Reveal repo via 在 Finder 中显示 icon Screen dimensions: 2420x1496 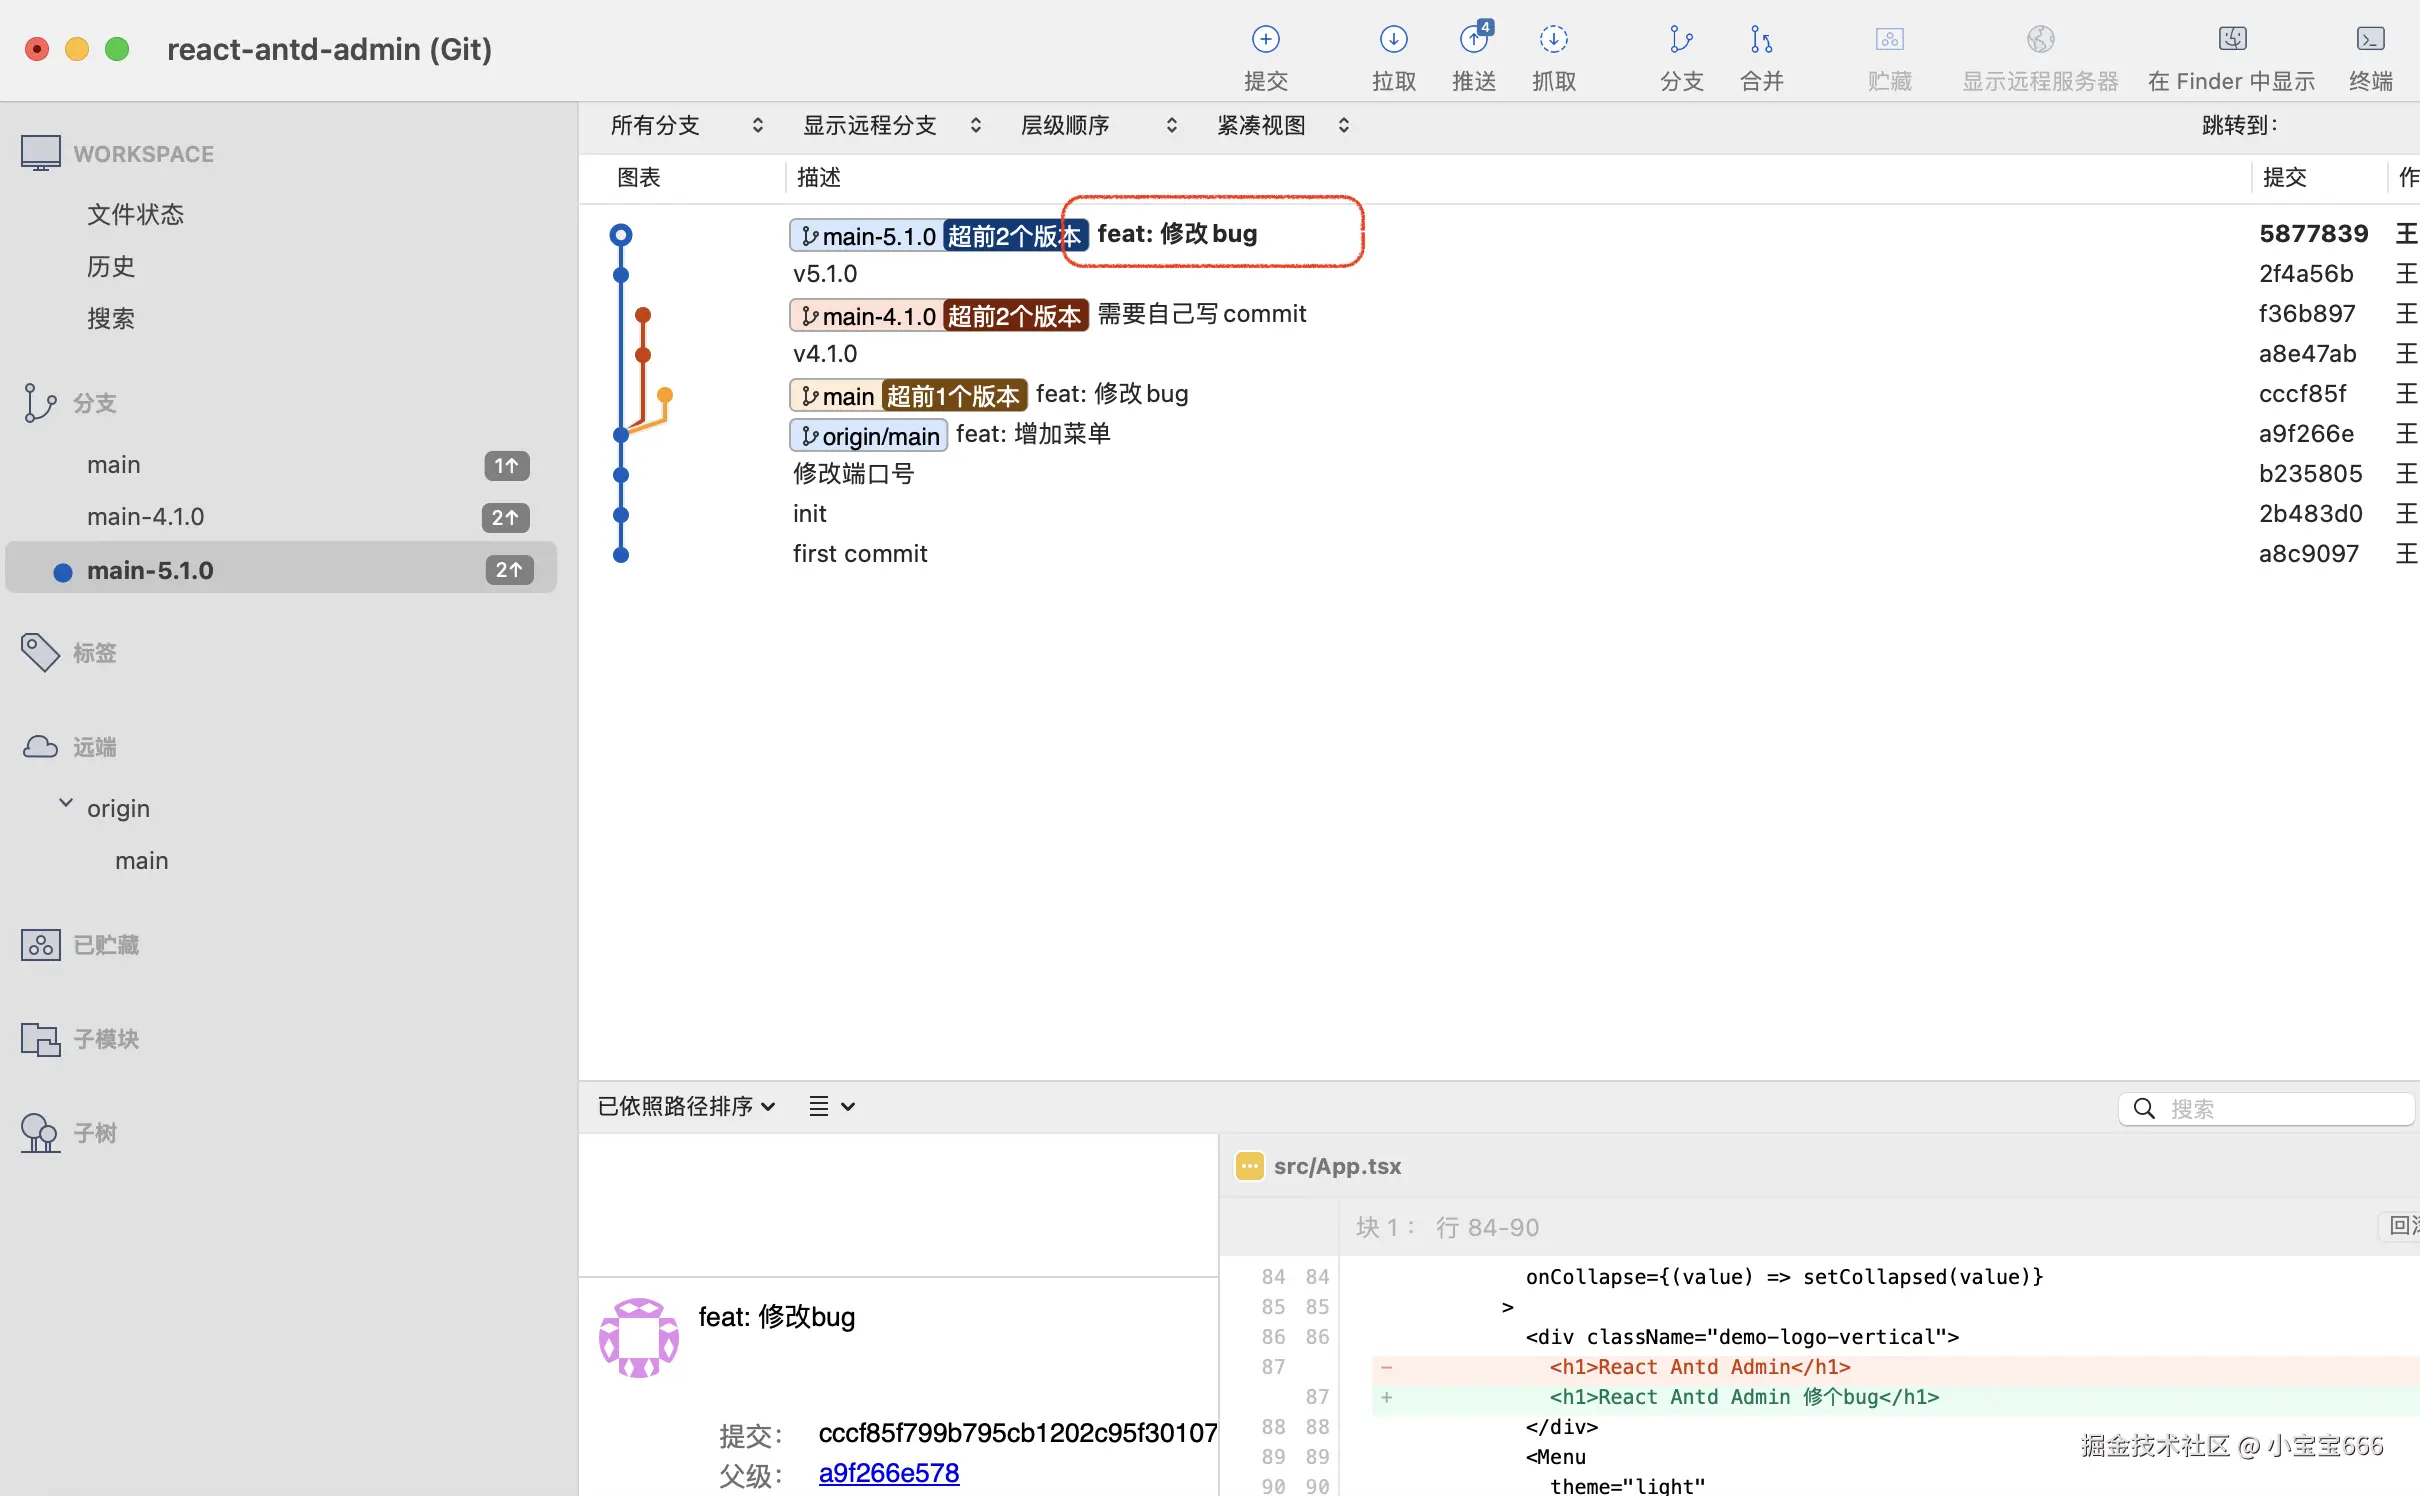pyautogui.click(x=2230, y=55)
